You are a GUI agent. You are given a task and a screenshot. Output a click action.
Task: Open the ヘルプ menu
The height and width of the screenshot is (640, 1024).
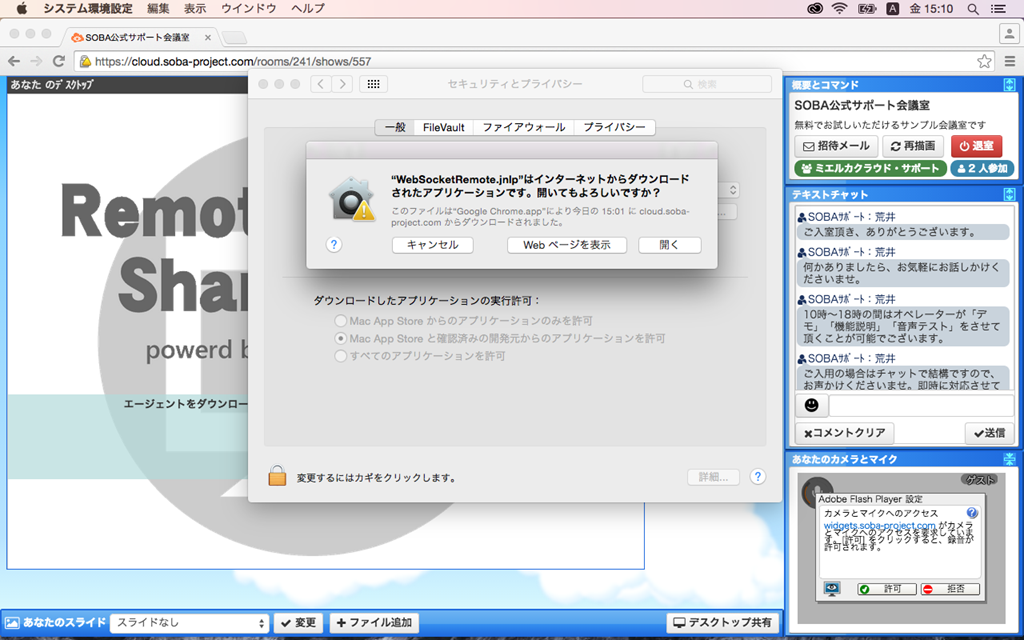click(308, 8)
